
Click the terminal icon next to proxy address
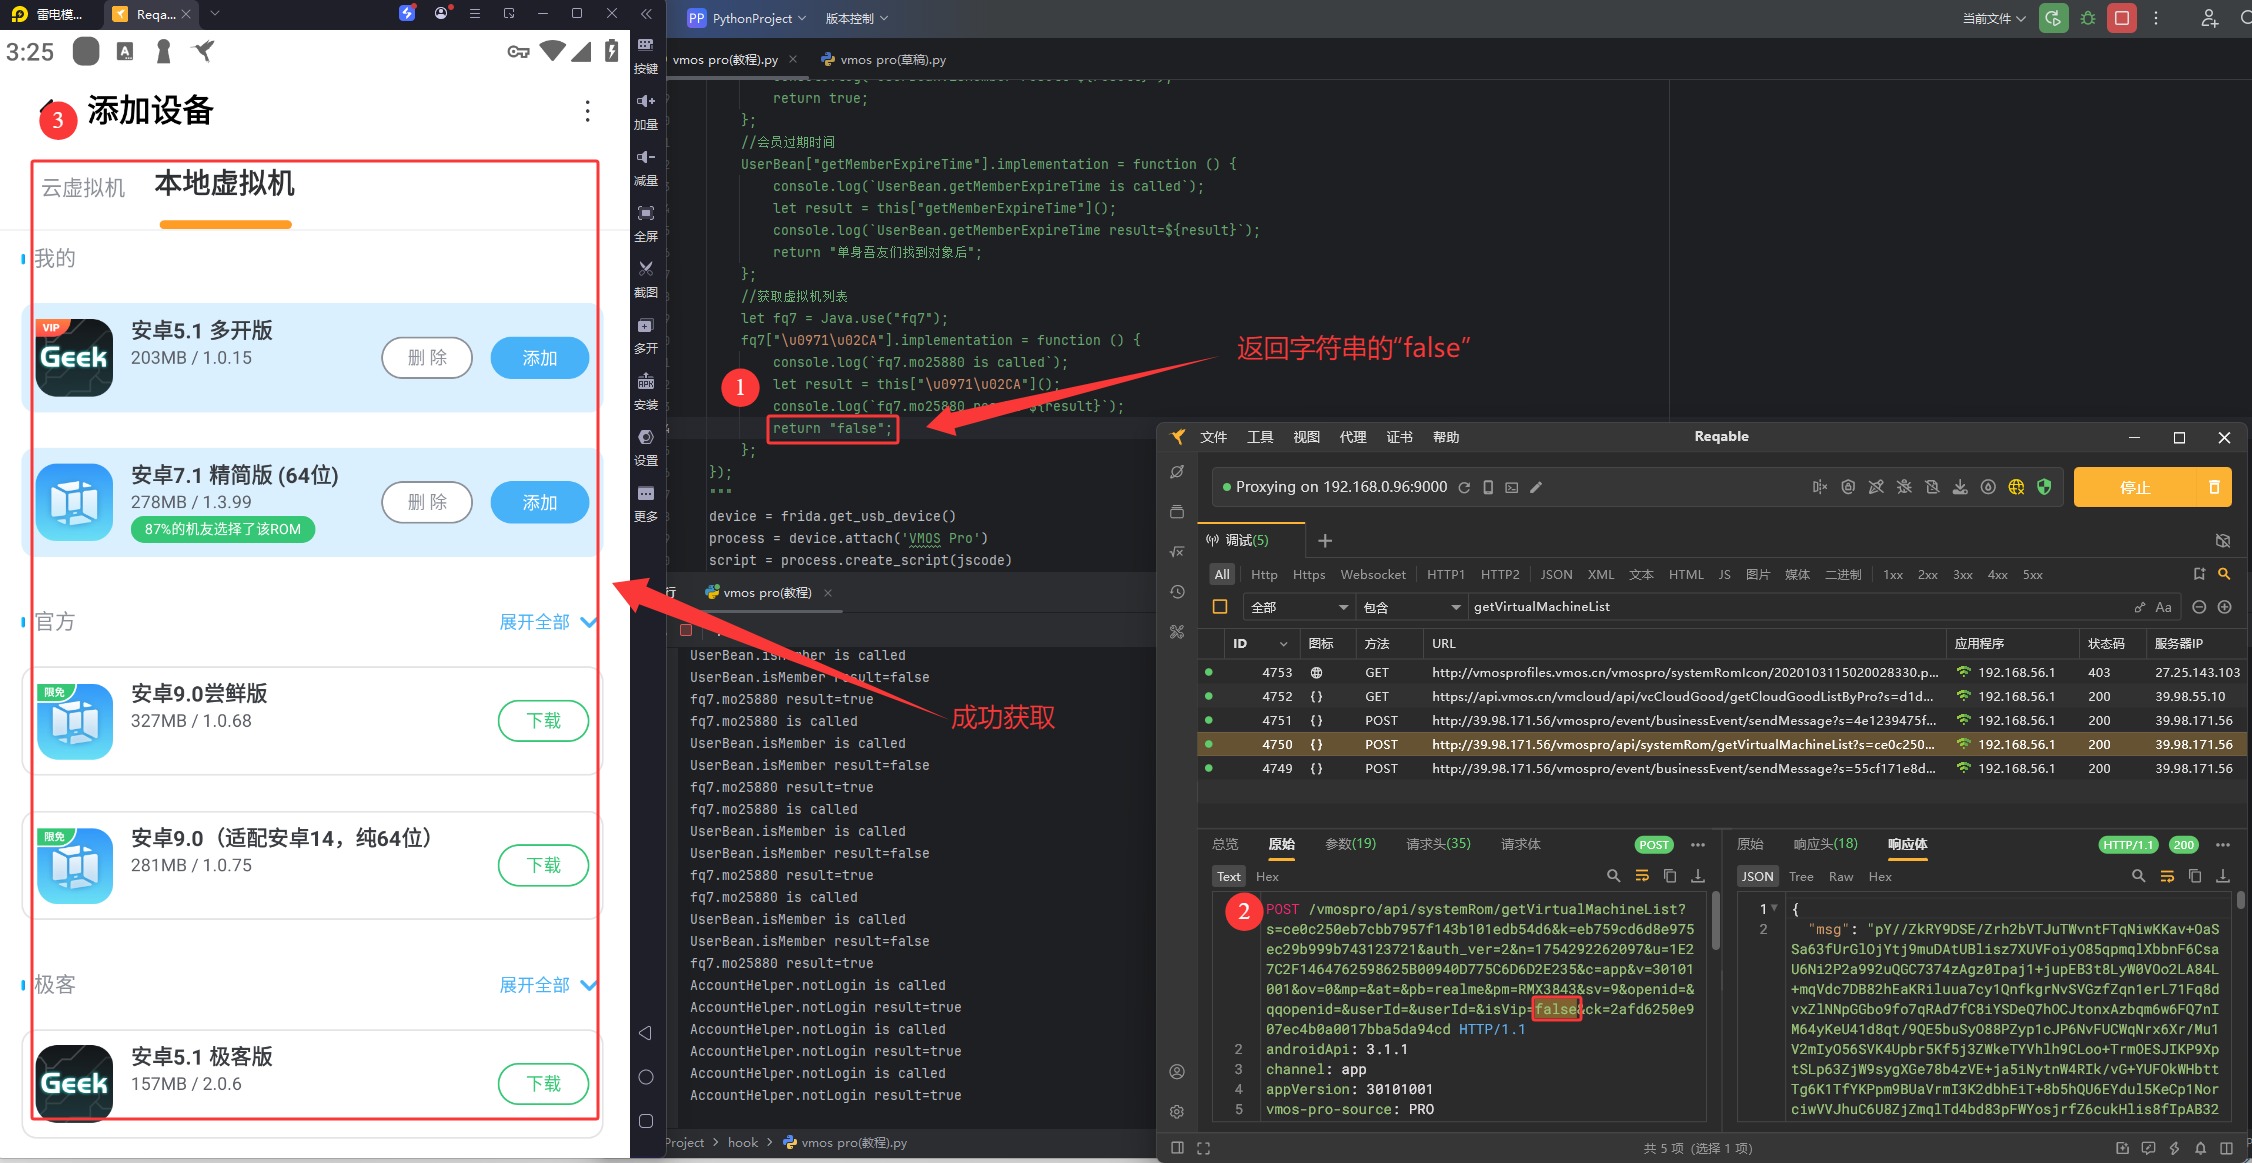click(x=1512, y=487)
